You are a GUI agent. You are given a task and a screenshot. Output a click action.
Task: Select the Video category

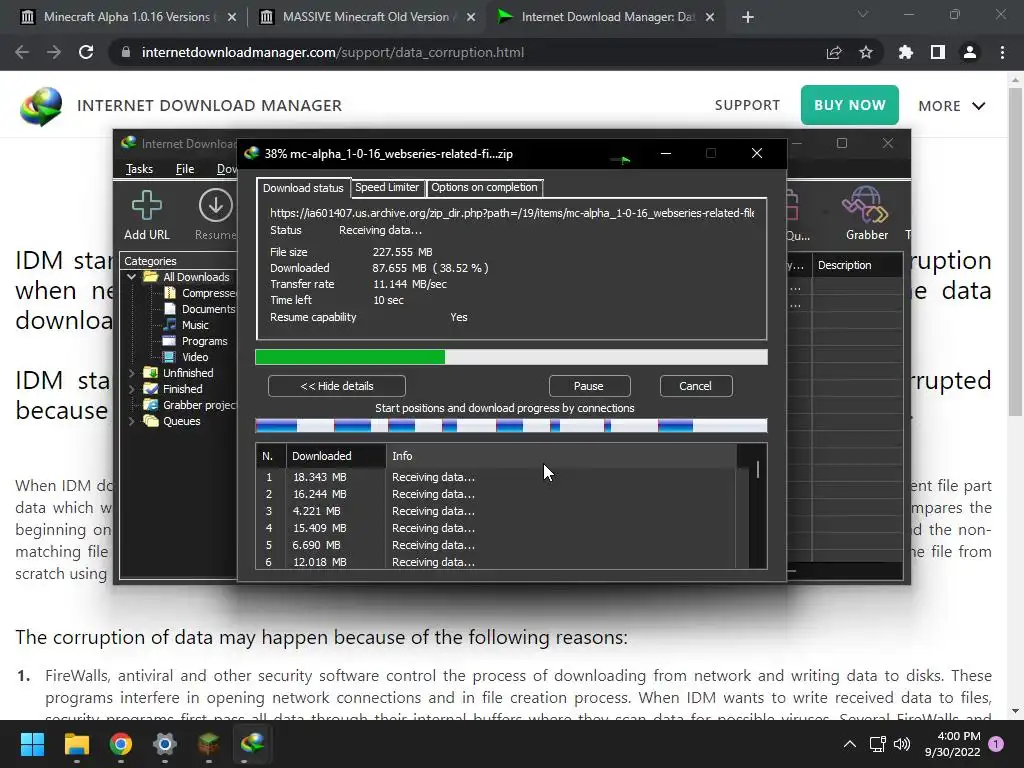187,357
